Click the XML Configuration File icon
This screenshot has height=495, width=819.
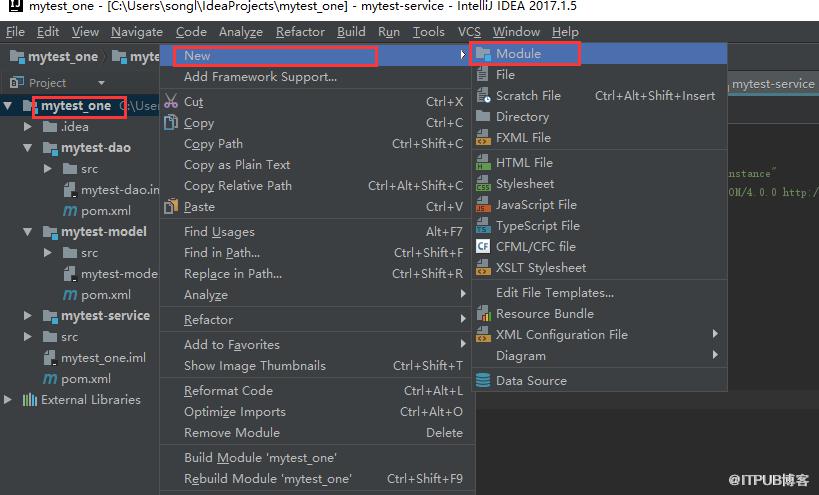pos(483,335)
